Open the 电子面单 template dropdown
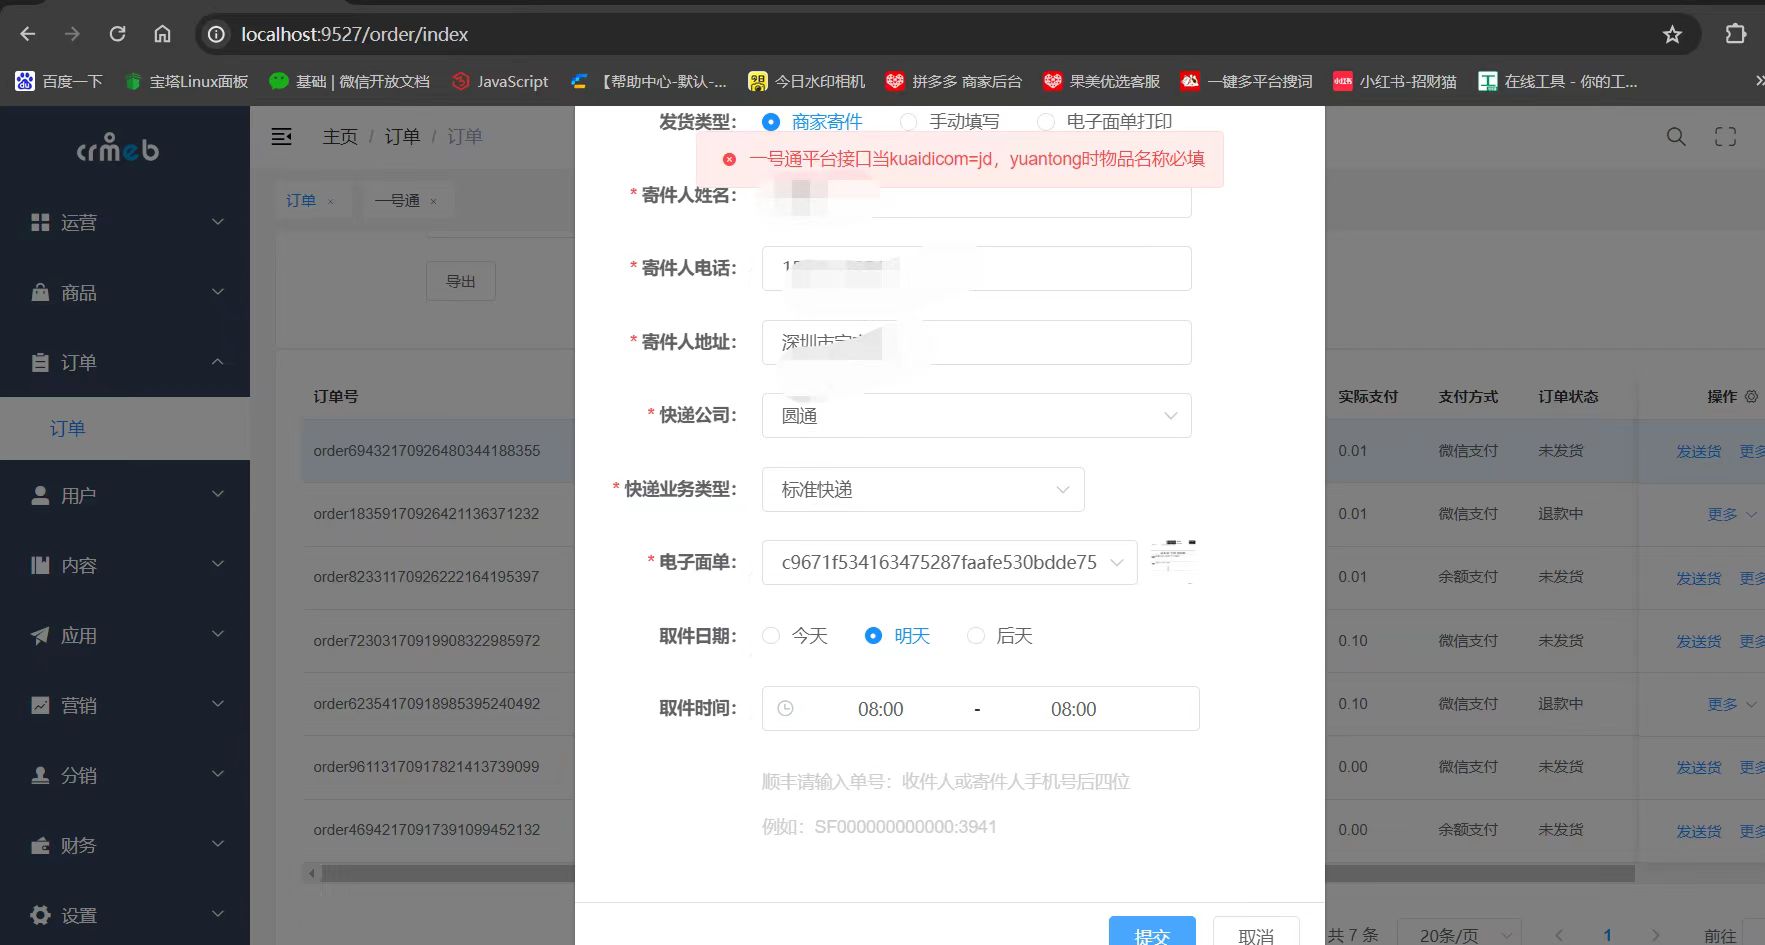Viewport: 1765px width, 945px height. pos(949,562)
